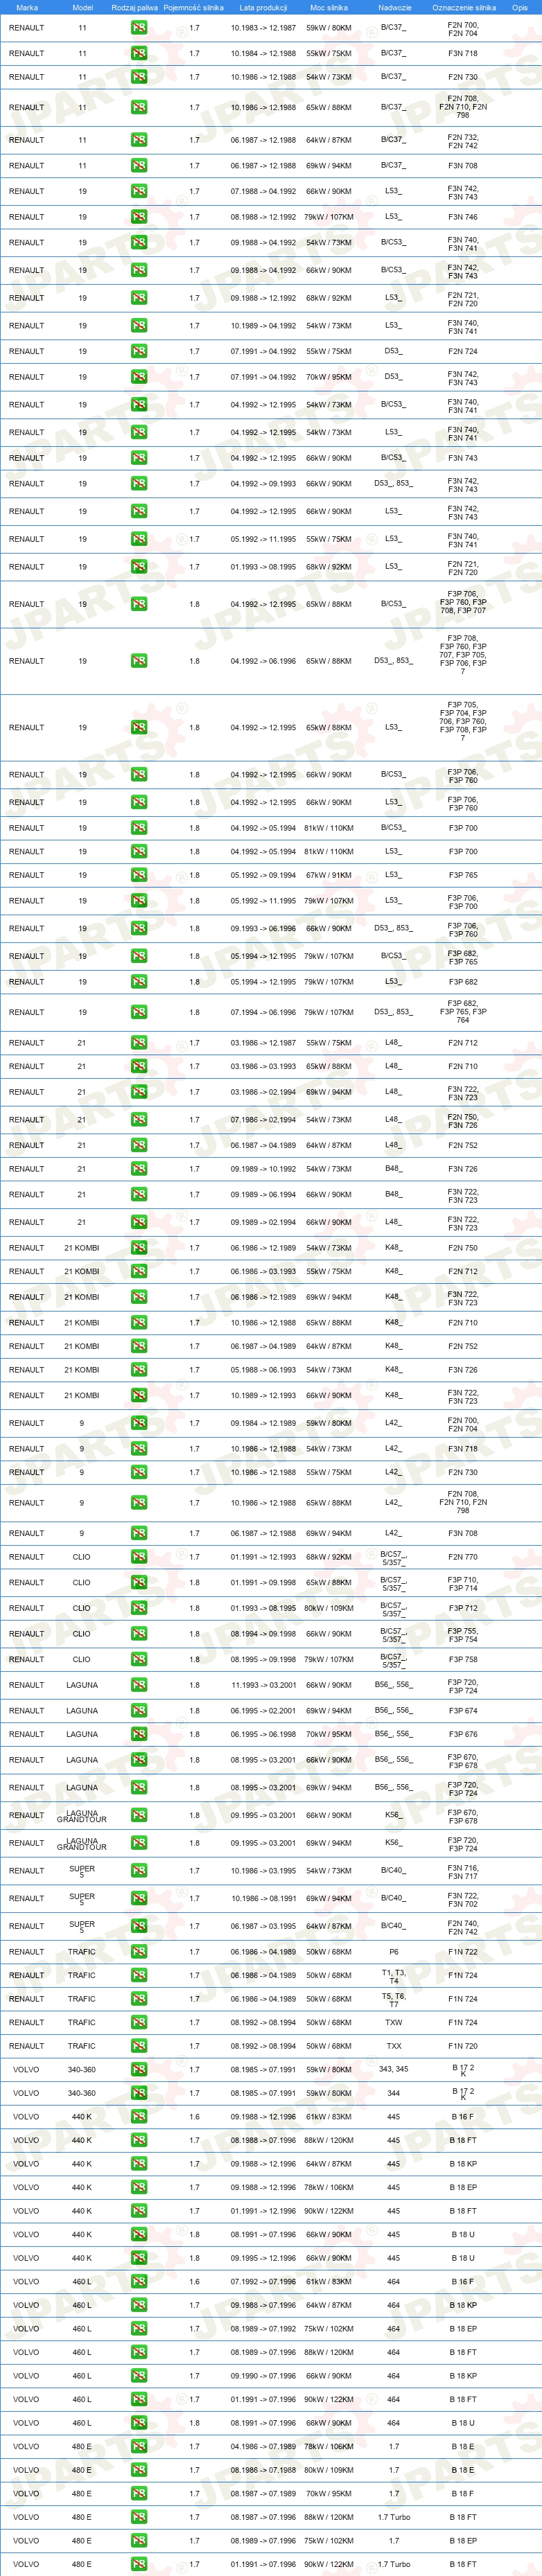Image resolution: width=542 pixels, height=2576 pixels.
Task: Click fuel icon in Clio F2N 770 row
Action: pyautogui.click(x=139, y=1557)
